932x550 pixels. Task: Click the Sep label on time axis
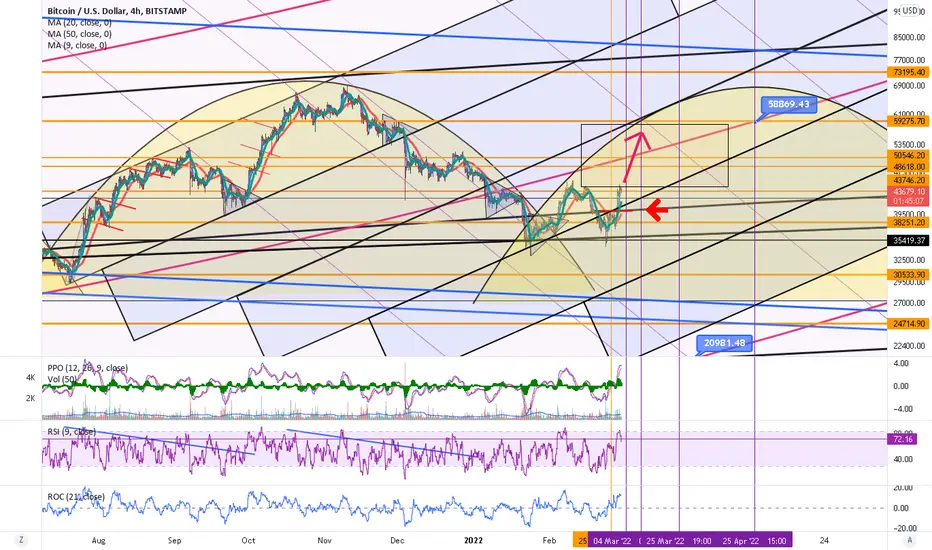click(174, 540)
